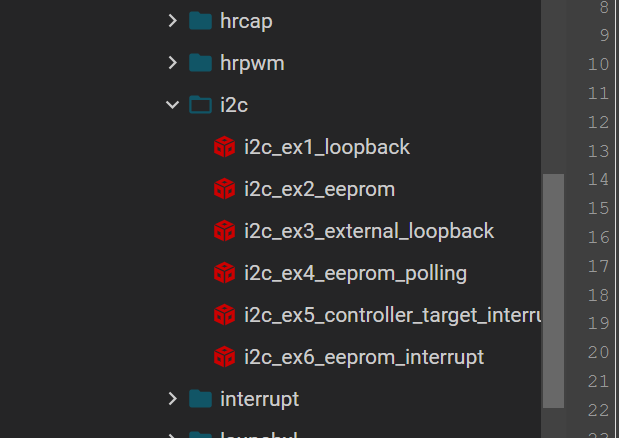This screenshot has width=619, height=438.
Task: Click line number 15 in the editor gutter
Action: (598, 208)
